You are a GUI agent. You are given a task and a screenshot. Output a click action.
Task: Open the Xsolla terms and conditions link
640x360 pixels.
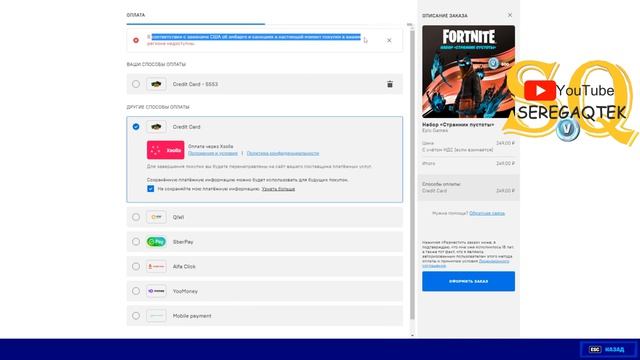tap(213, 153)
